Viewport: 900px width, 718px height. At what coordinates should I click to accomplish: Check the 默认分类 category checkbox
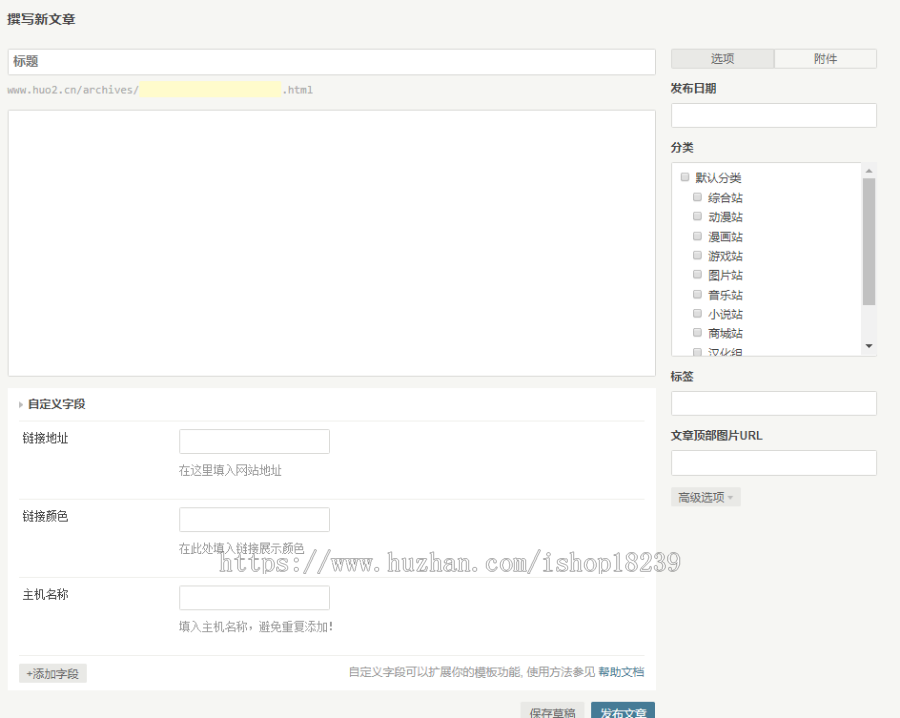click(685, 177)
